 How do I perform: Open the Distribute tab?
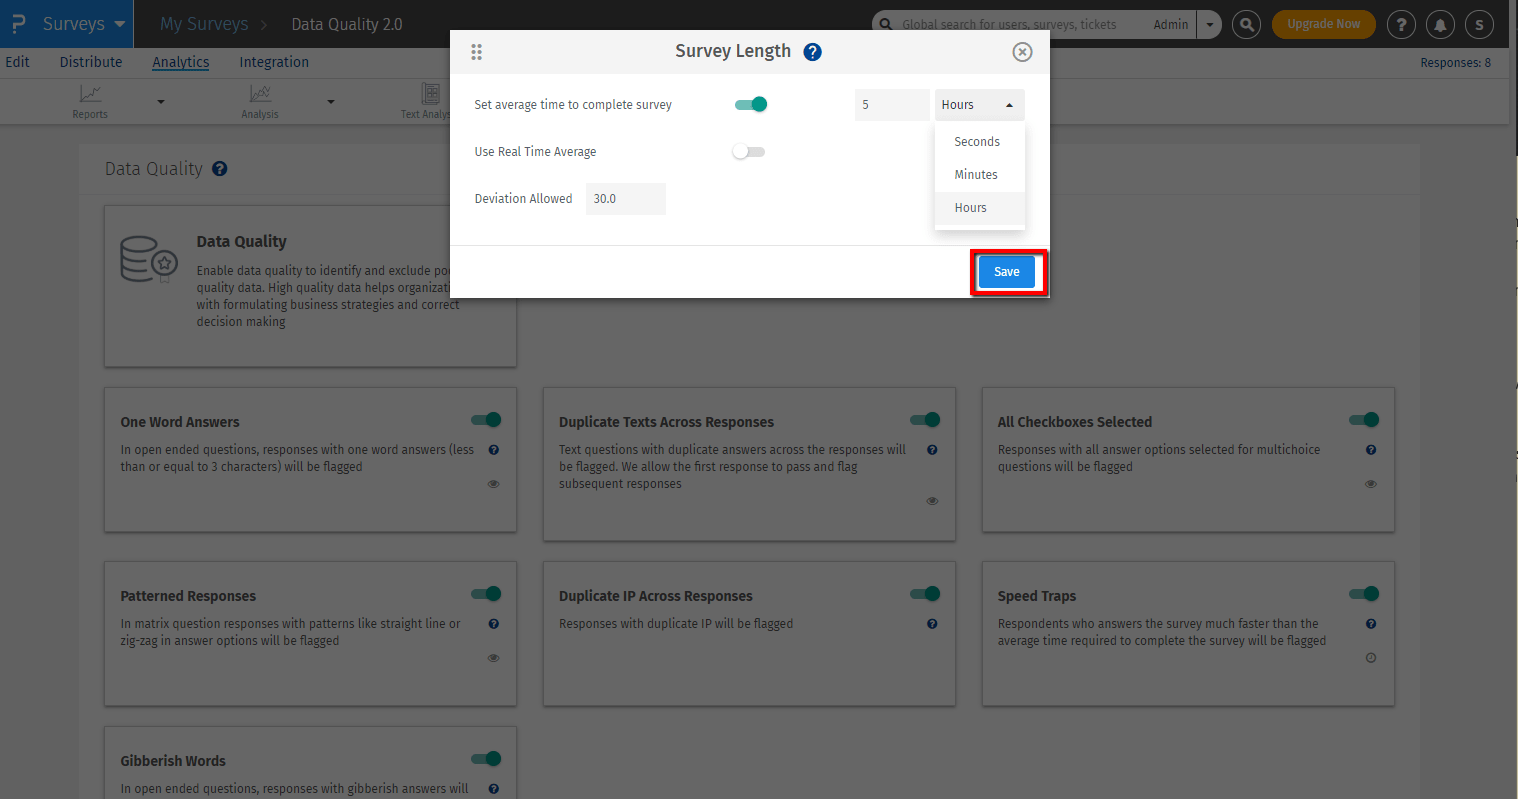pos(90,62)
